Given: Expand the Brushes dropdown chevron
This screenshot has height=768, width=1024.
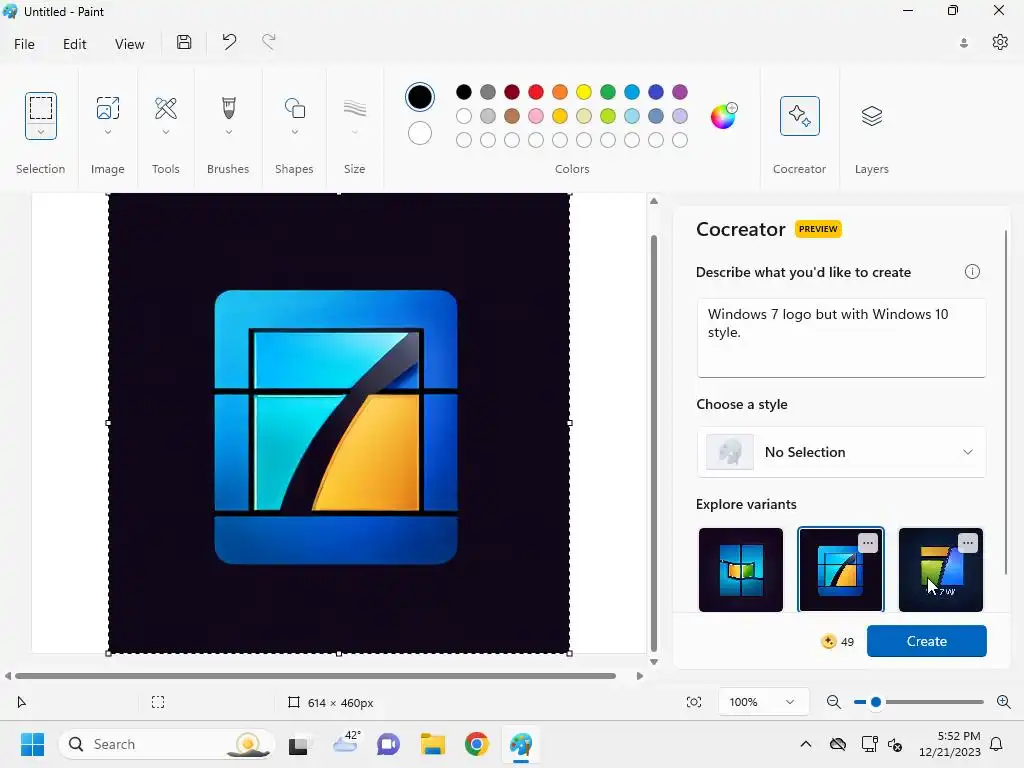Looking at the screenshot, I should coord(229,132).
